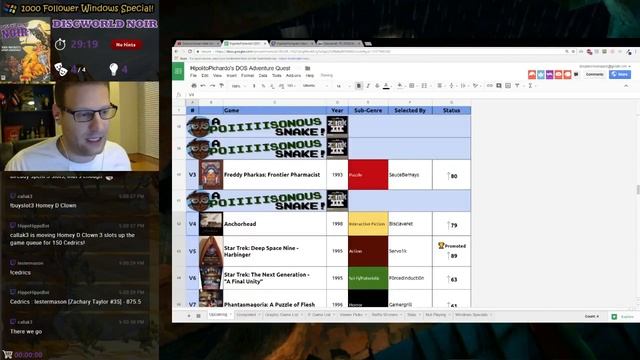This screenshot has width=640, height=360.
Task: Click the chat icon next to Comments
Action: 576,75
